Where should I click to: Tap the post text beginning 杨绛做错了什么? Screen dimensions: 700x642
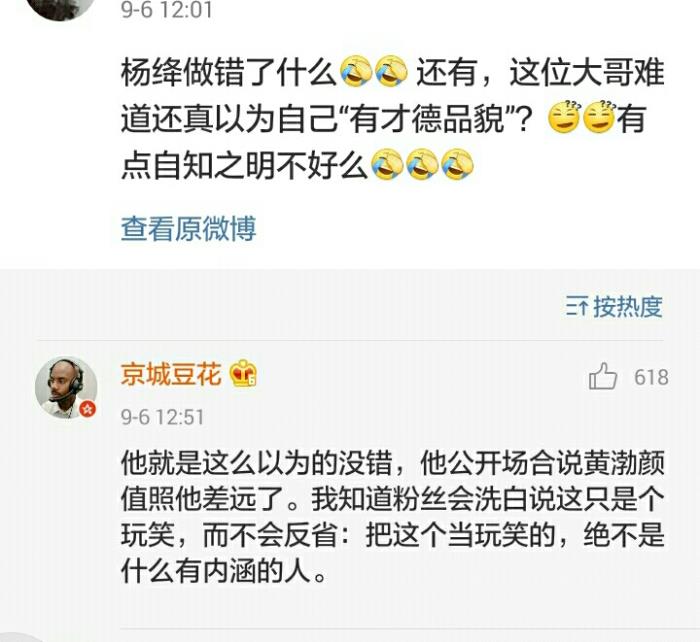coord(393,118)
